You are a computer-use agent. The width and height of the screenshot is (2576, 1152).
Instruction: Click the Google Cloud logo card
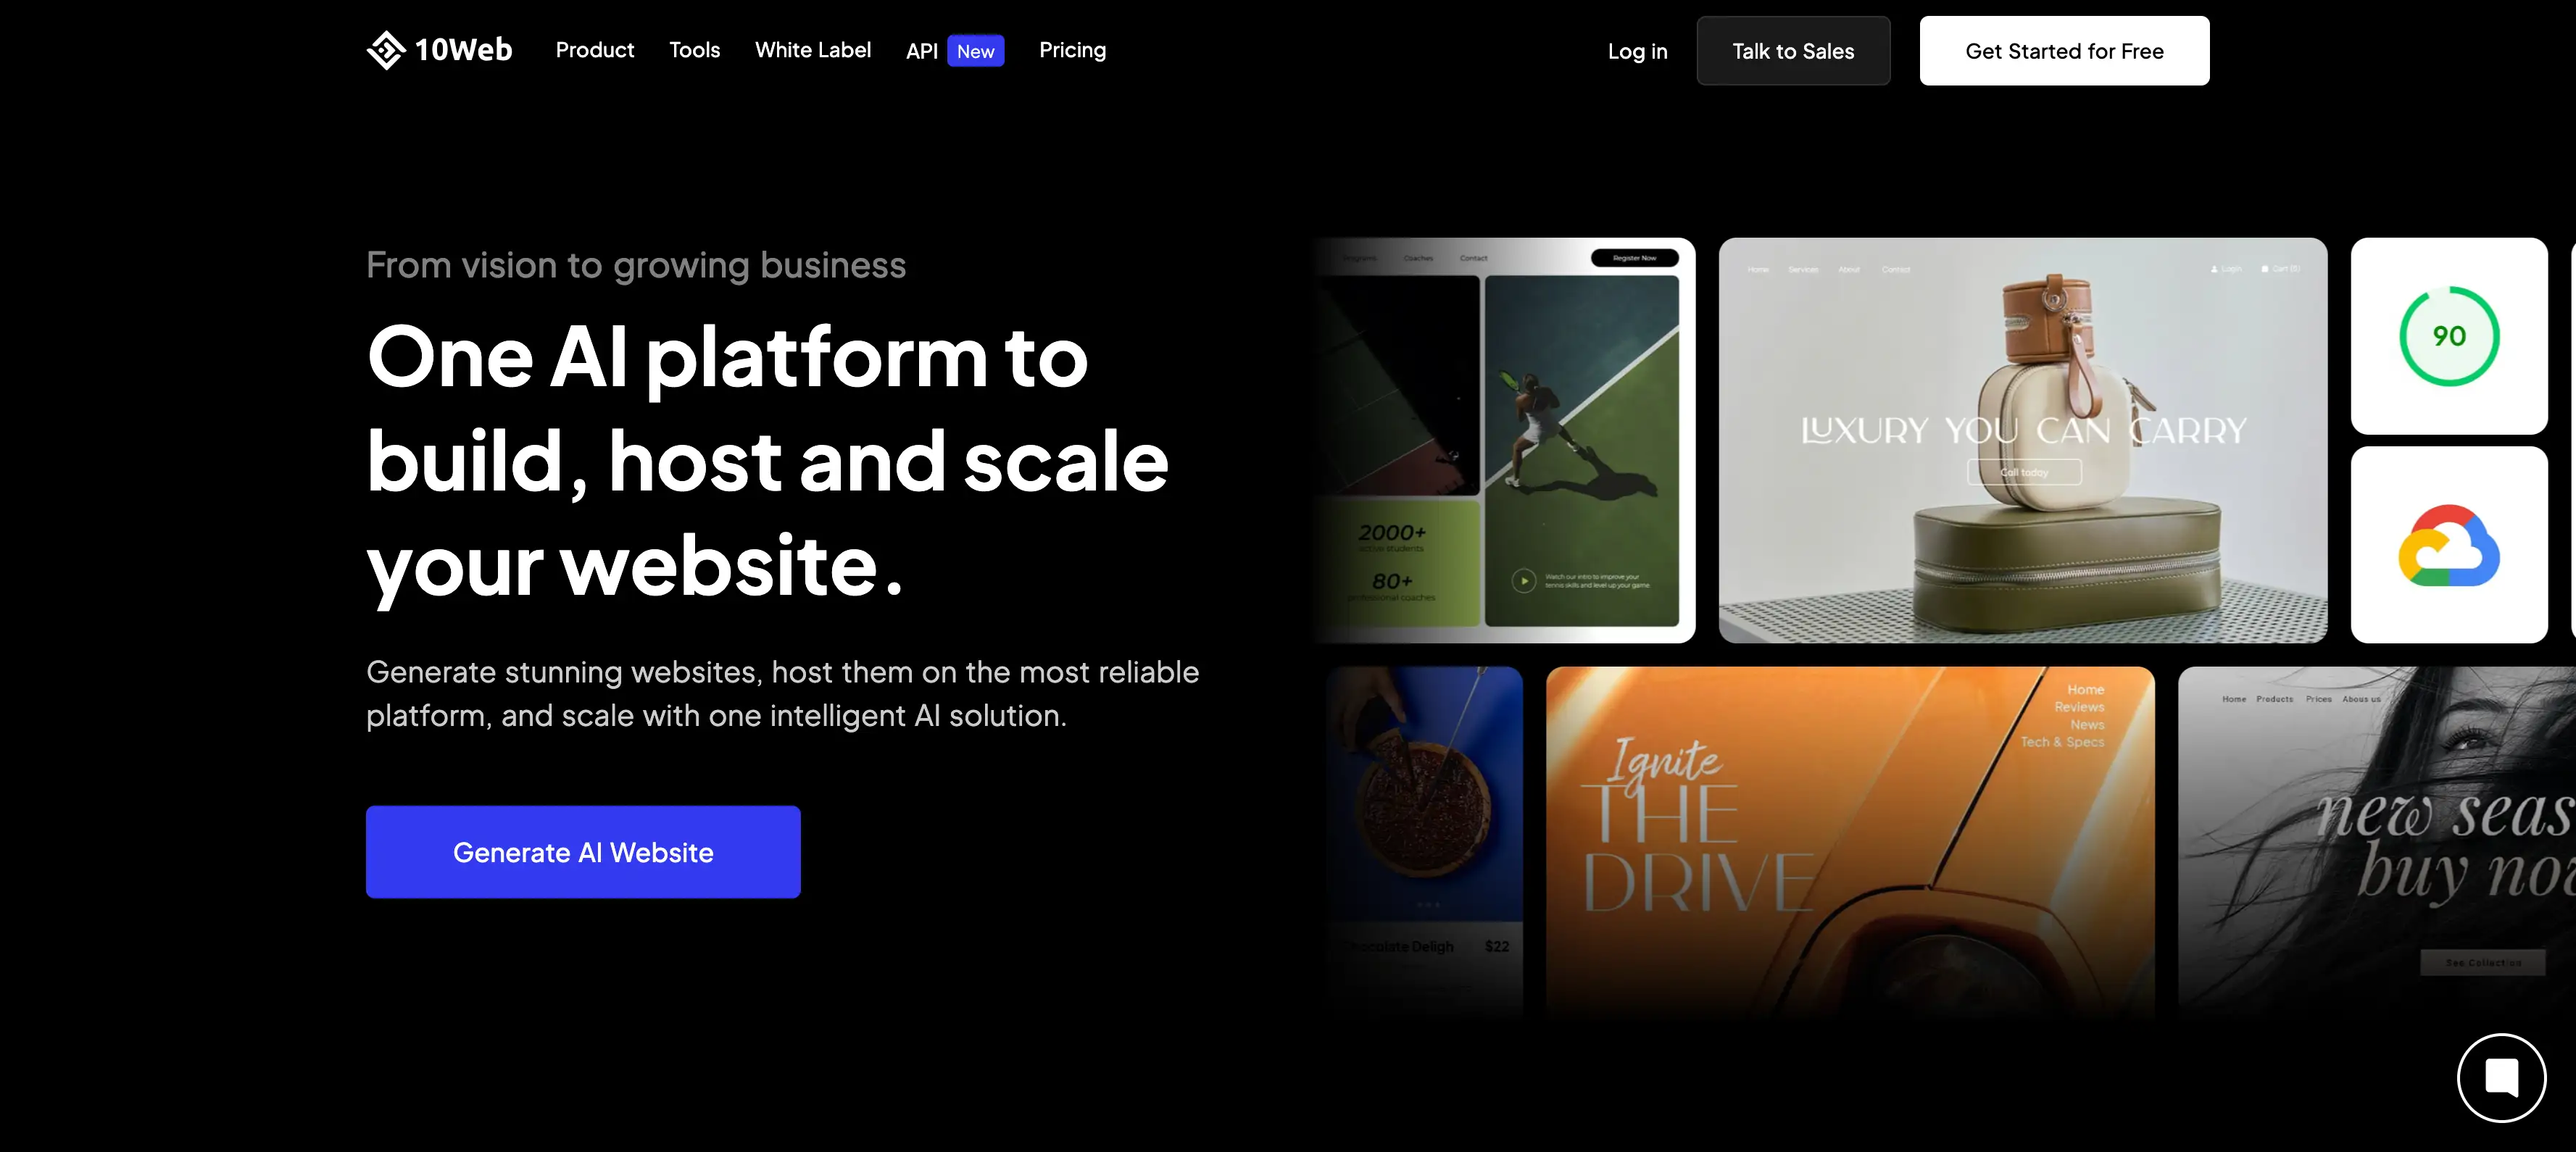tap(2449, 545)
